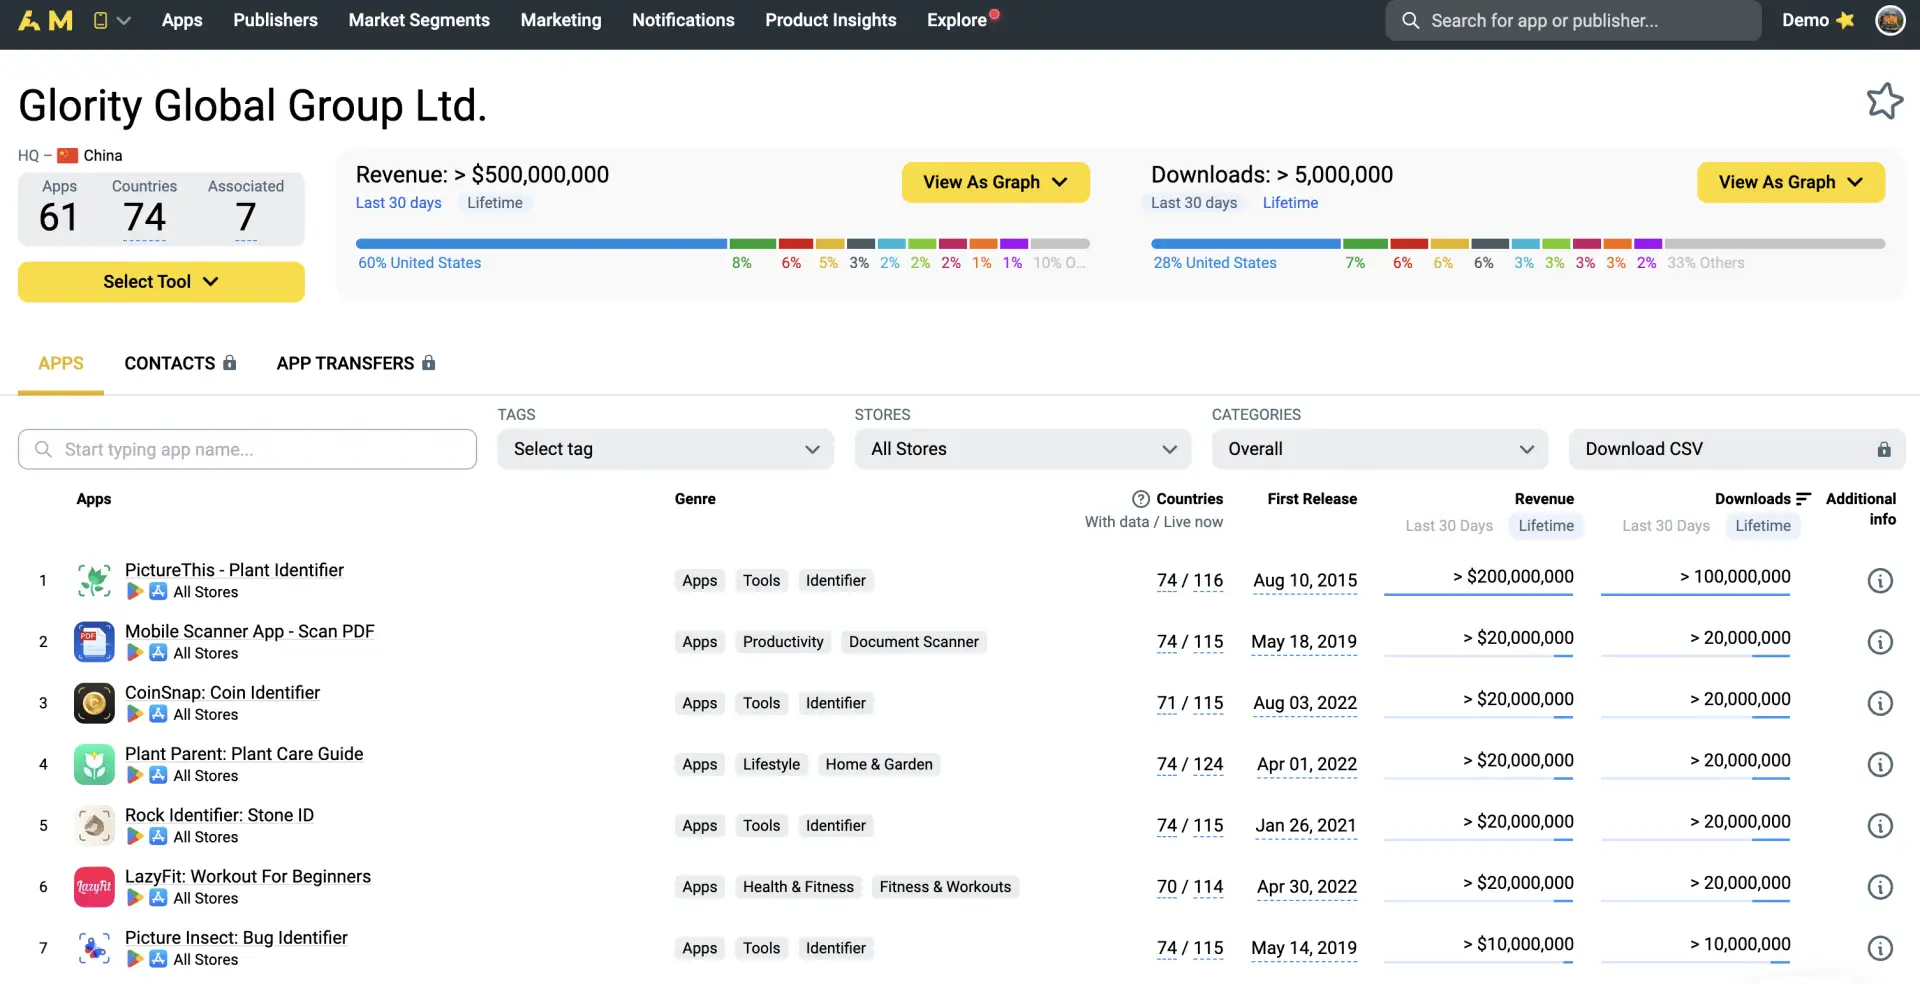Click Google Play icon under PictureThis
This screenshot has height=984, width=1920.
pyautogui.click(x=134, y=592)
